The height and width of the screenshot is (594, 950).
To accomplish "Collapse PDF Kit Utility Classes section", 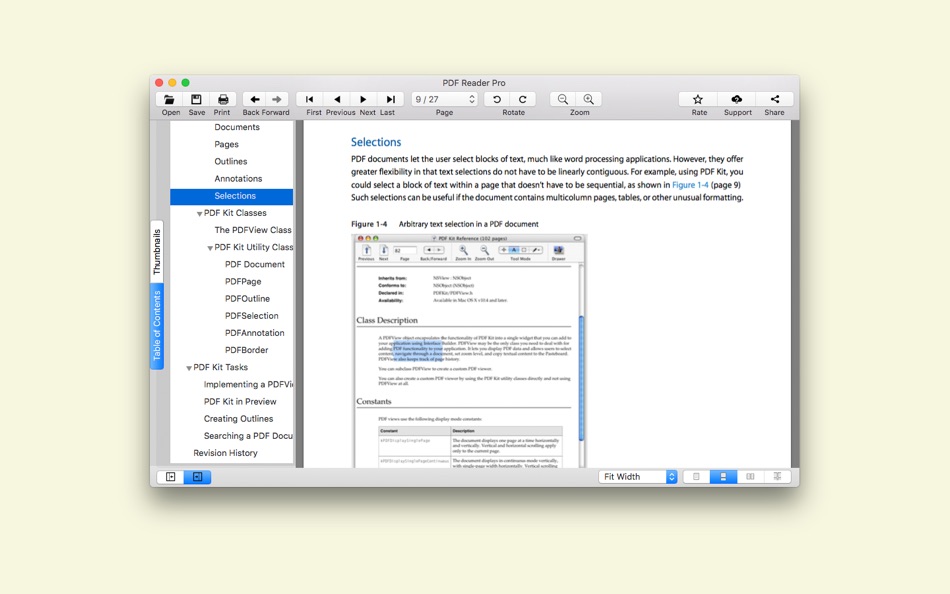I will (210, 248).
